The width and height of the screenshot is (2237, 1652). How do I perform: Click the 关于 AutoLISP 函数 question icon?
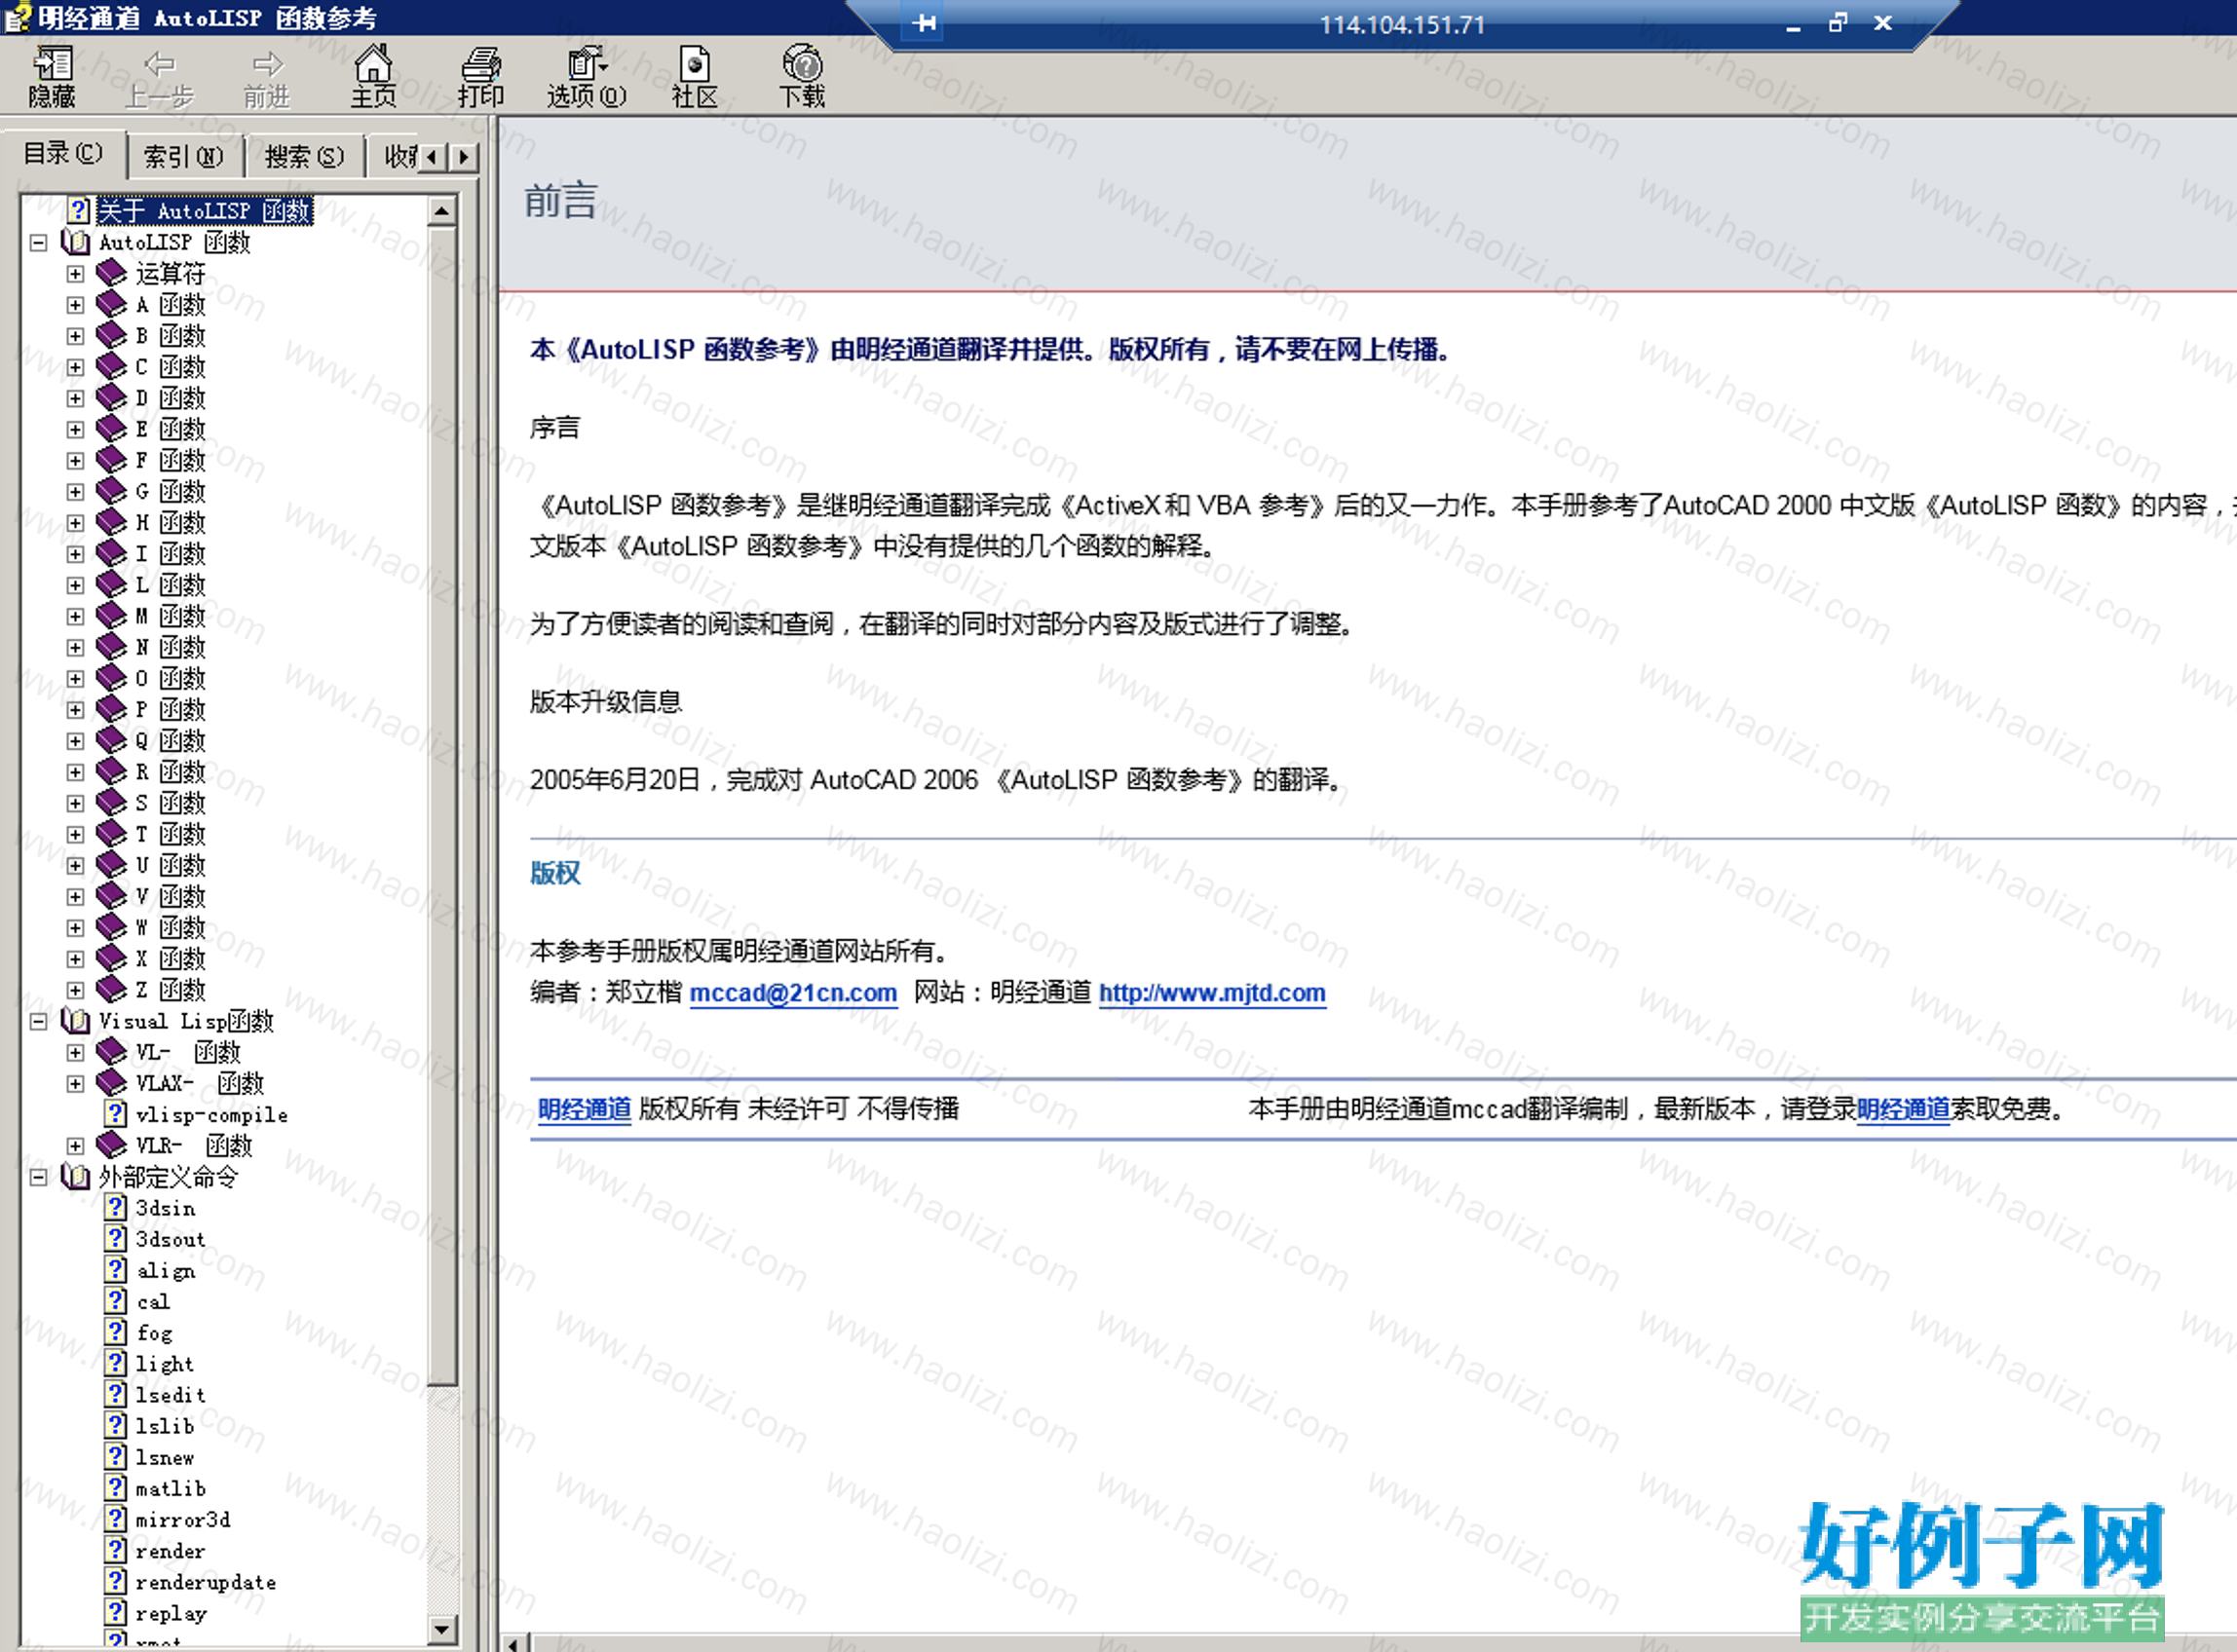pyautogui.click(x=79, y=211)
